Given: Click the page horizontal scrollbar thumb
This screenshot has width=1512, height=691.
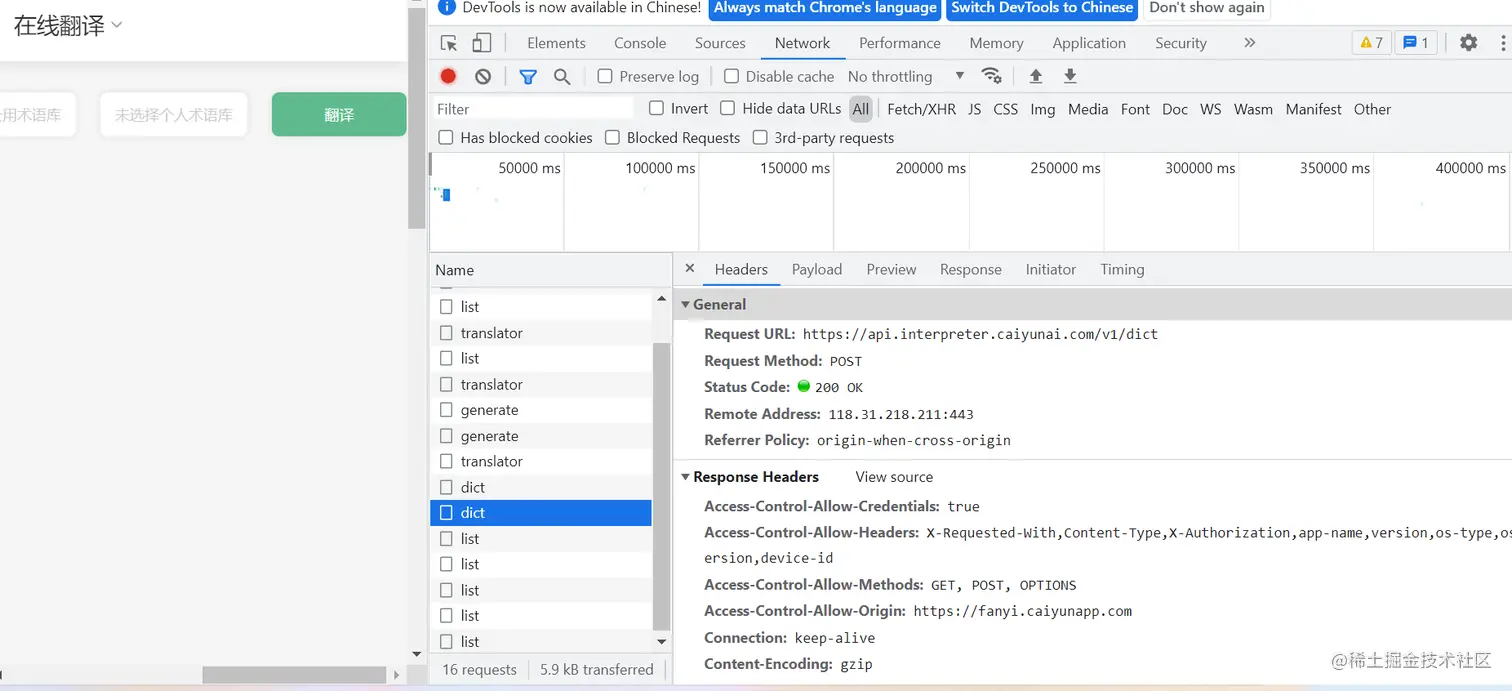Looking at the screenshot, I should (x=294, y=676).
